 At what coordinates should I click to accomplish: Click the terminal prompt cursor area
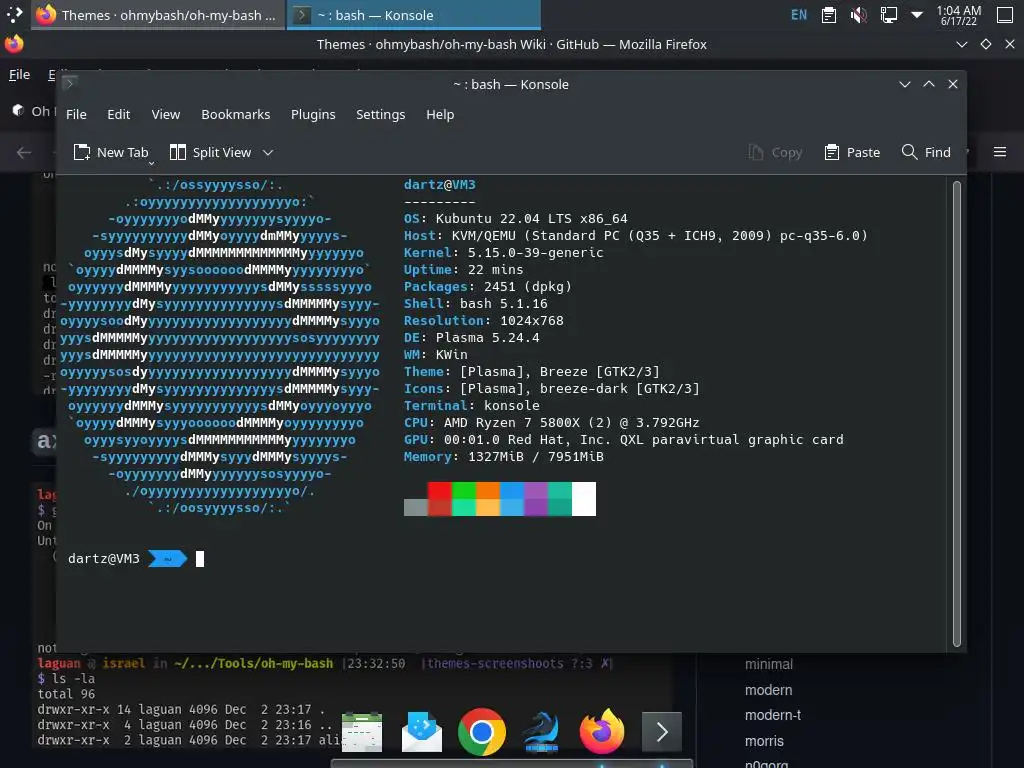click(x=200, y=558)
